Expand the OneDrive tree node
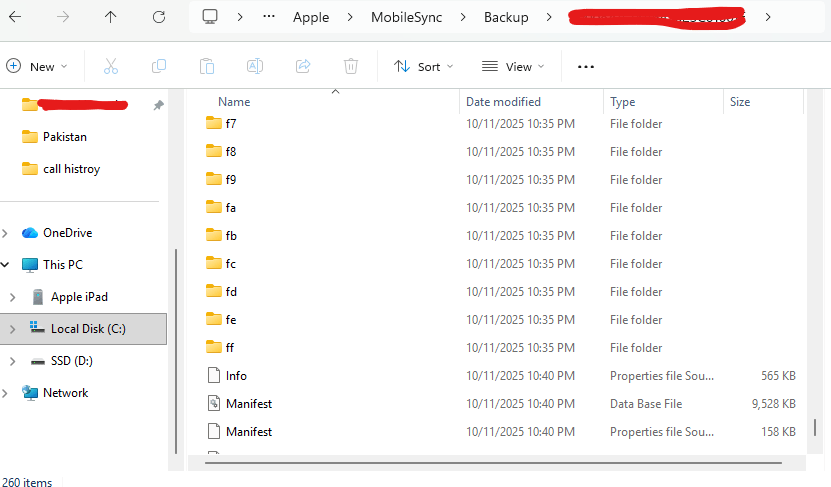831x487 pixels. (x=8, y=233)
